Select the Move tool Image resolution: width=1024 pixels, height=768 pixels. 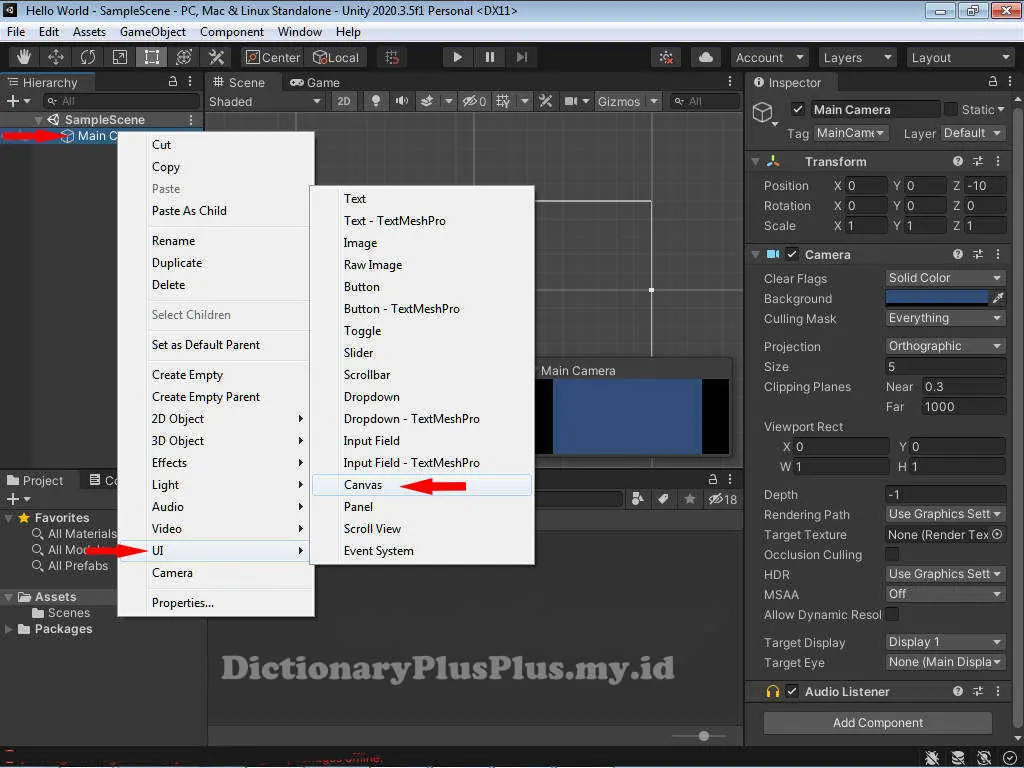click(x=56, y=57)
